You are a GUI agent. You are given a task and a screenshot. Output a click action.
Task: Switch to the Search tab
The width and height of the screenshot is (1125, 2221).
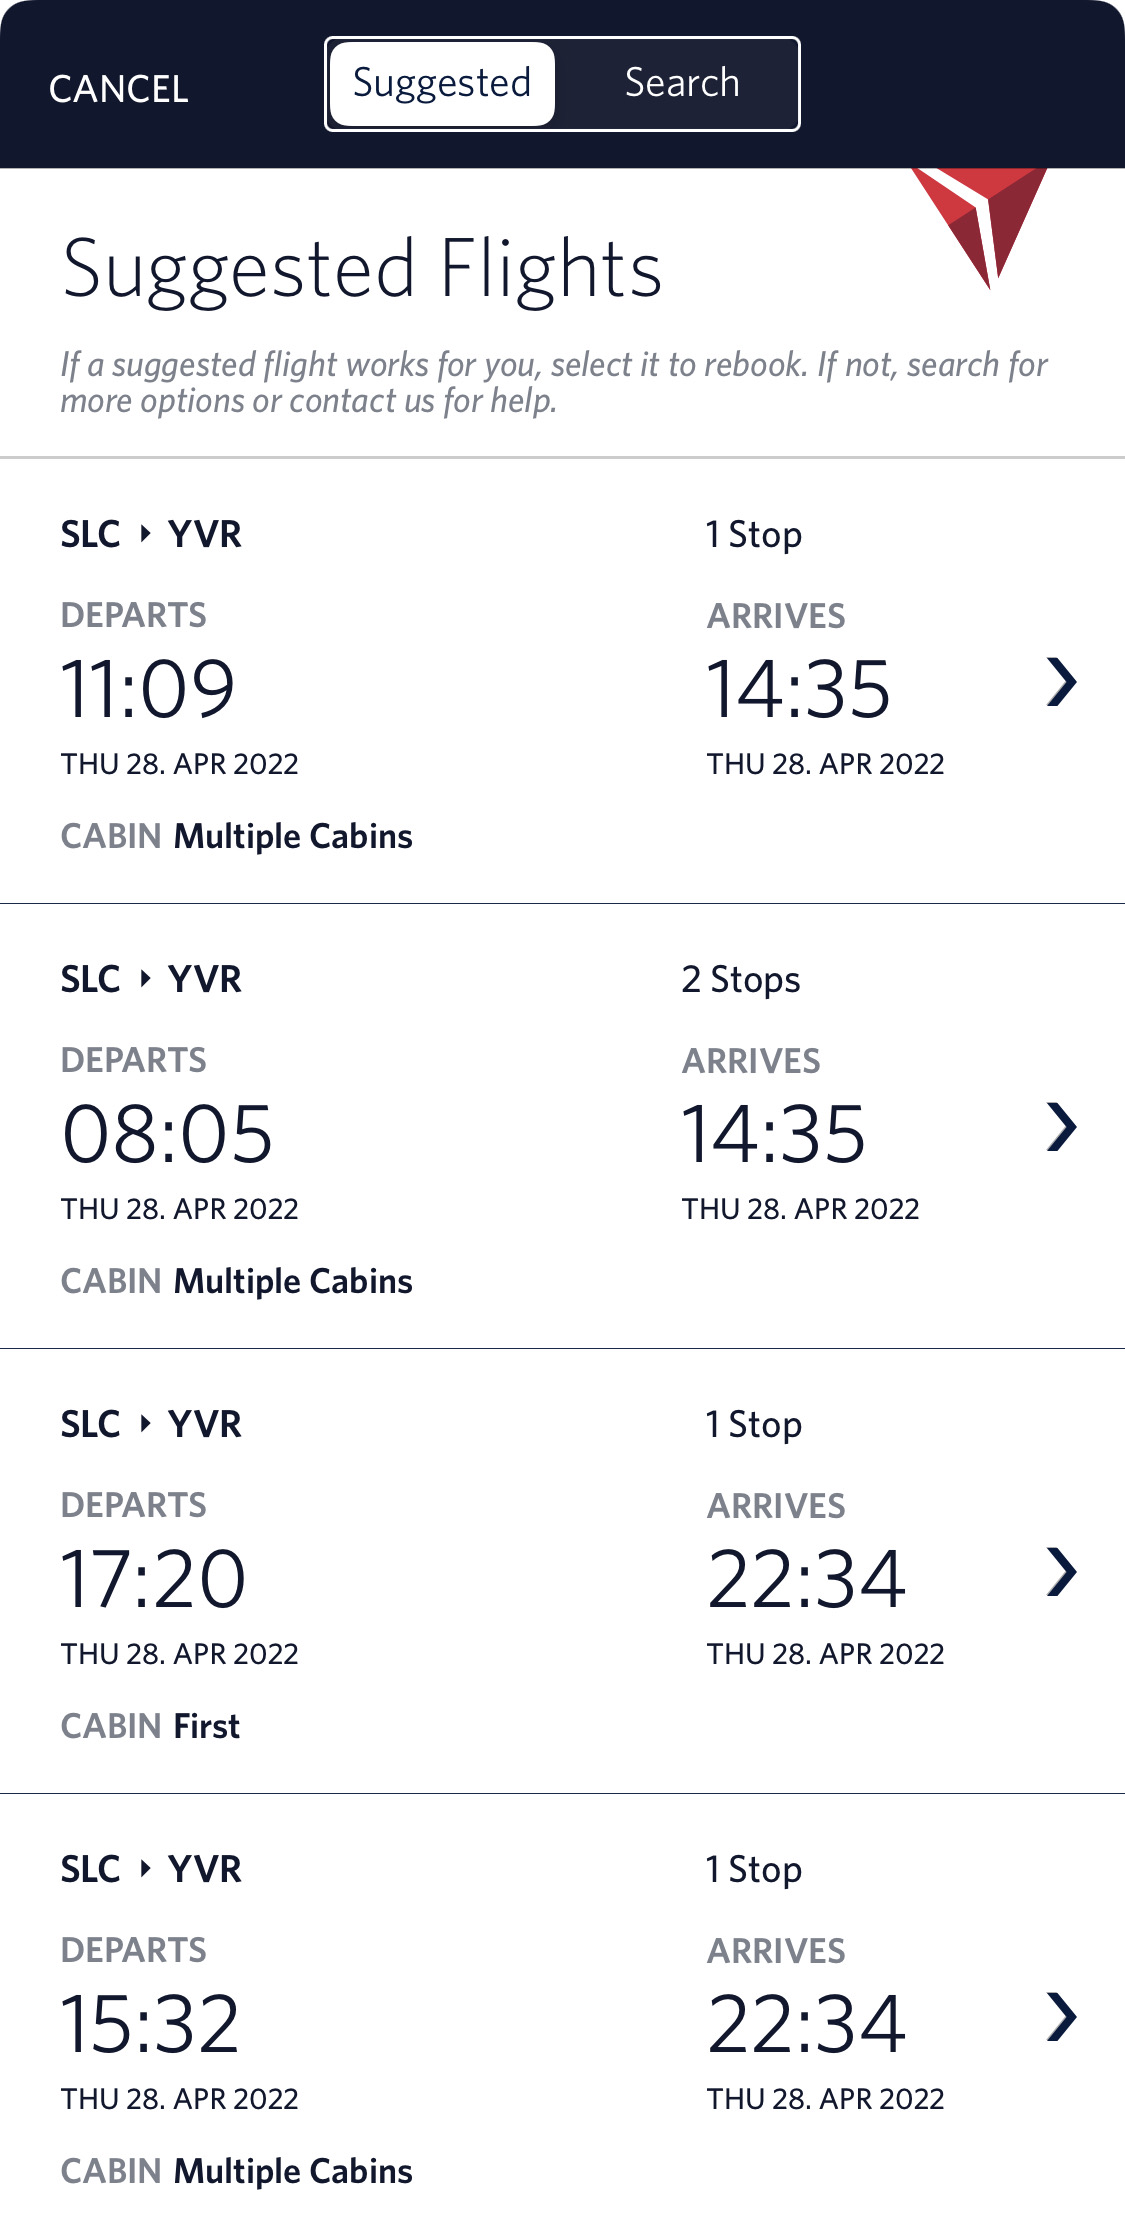pyautogui.click(x=681, y=84)
